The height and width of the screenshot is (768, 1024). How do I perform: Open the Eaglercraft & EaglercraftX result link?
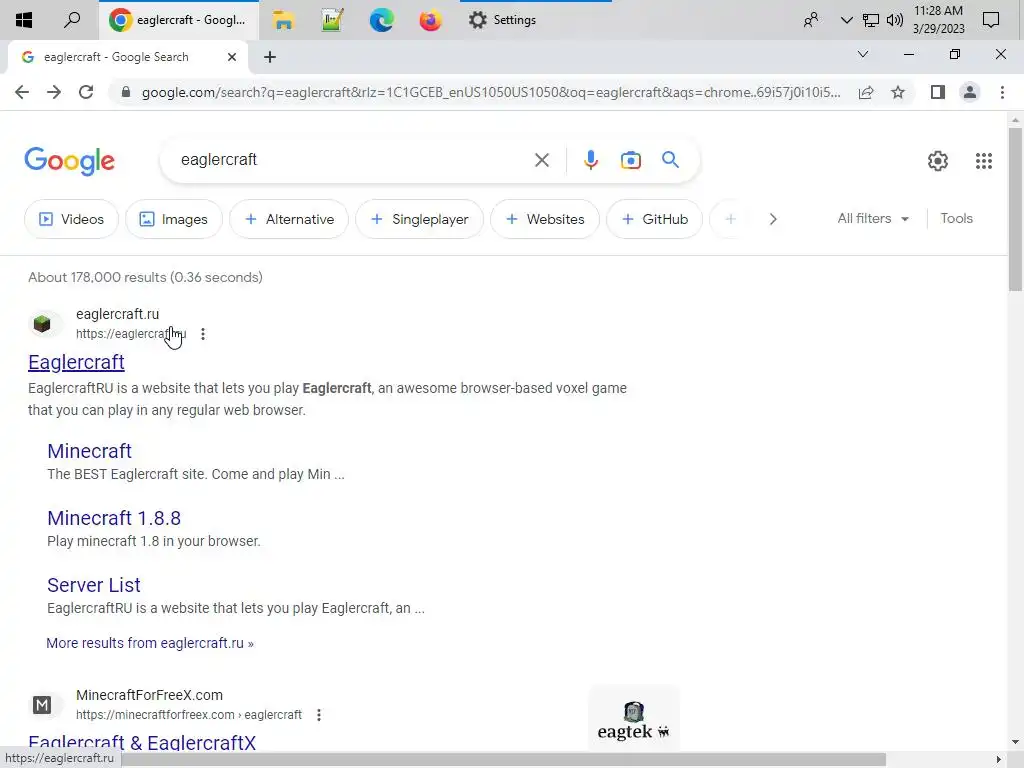click(x=142, y=743)
